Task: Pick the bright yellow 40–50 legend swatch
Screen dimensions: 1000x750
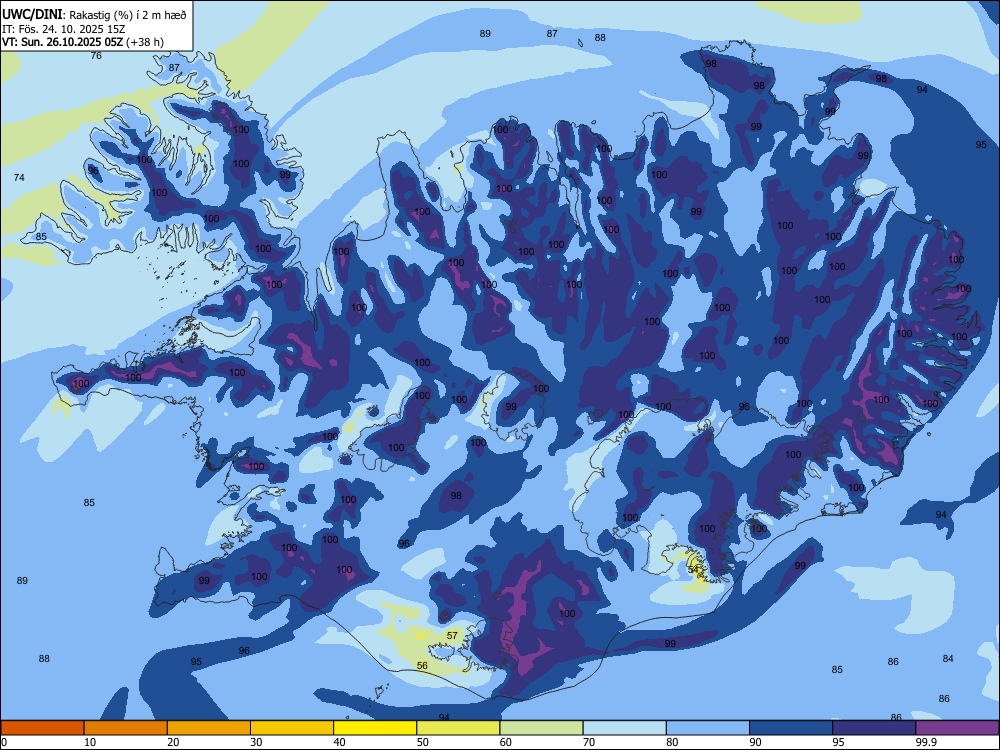Action: 375,728
